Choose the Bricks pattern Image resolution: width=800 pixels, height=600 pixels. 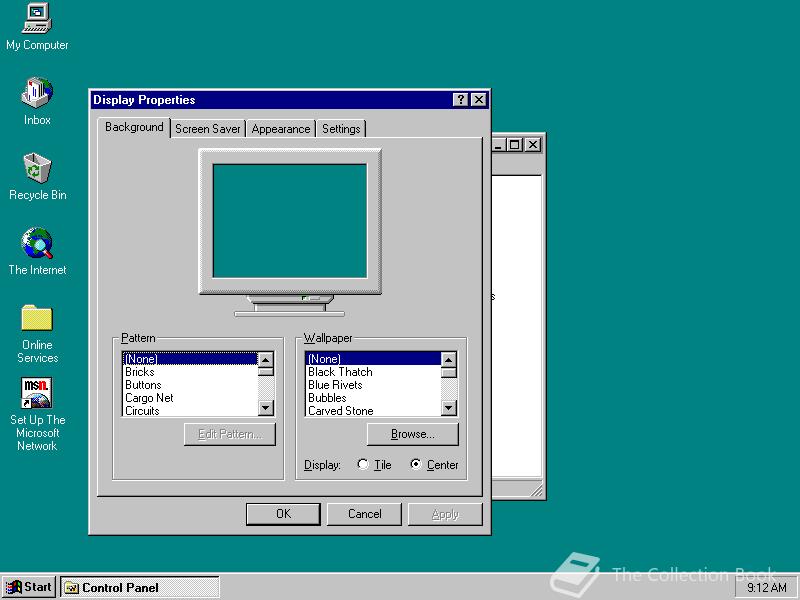[190, 372]
